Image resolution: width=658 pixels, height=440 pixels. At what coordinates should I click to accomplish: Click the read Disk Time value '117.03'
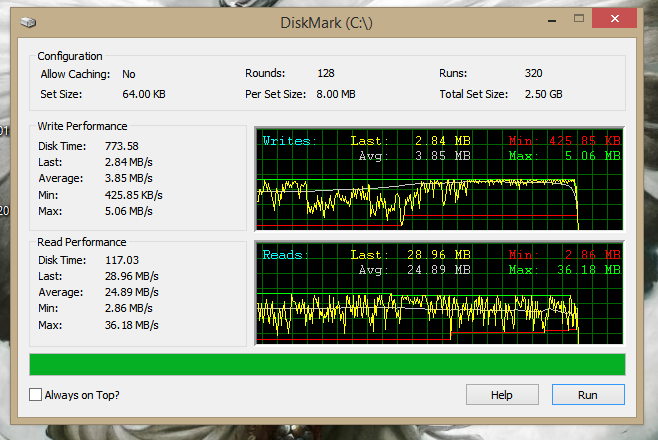pos(121,260)
